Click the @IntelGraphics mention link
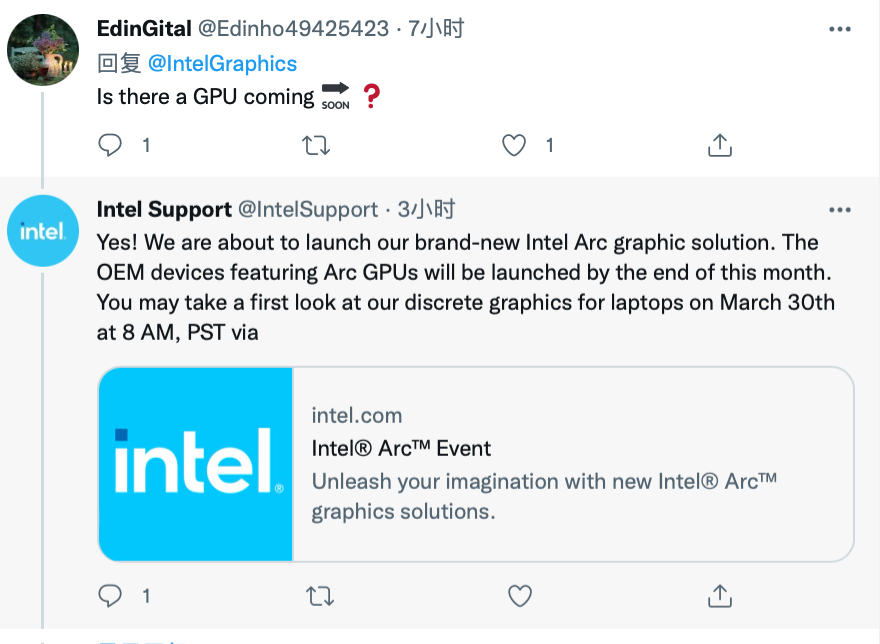The image size is (880, 644). click(x=222, y=64)
